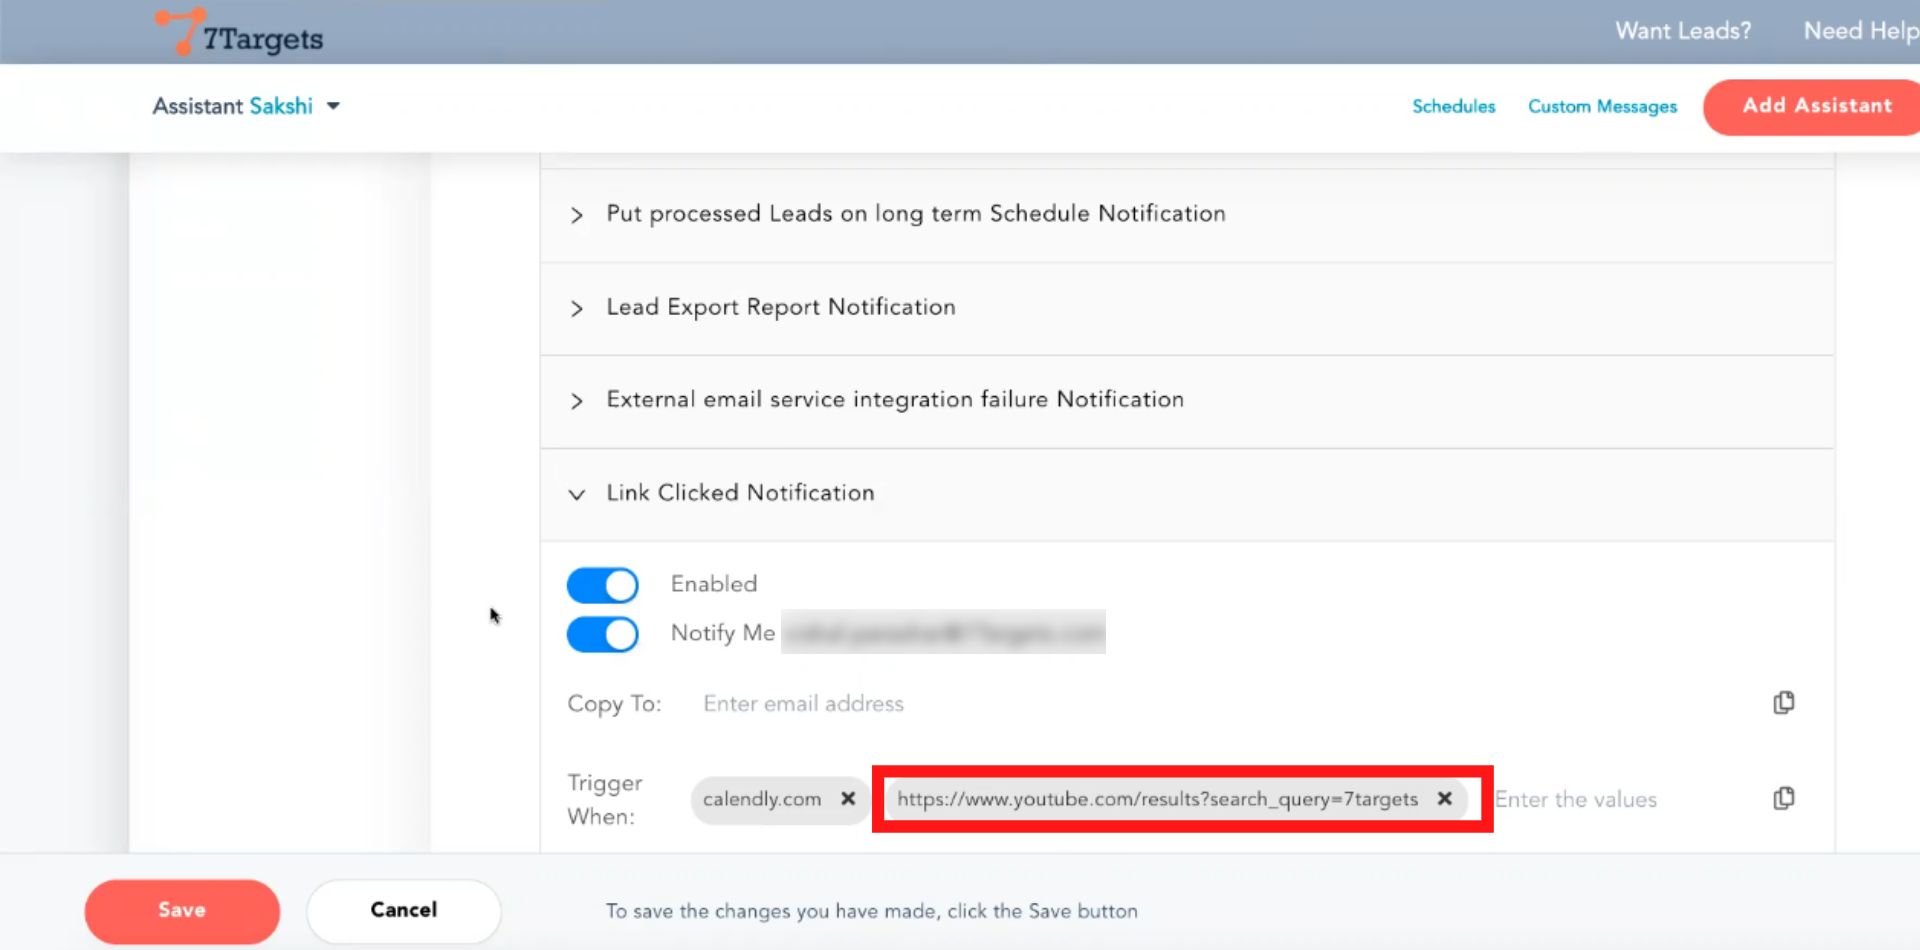This screenshot has height=950, width=1920.
Task: Cancel the changes made
Action: [403, 910]
